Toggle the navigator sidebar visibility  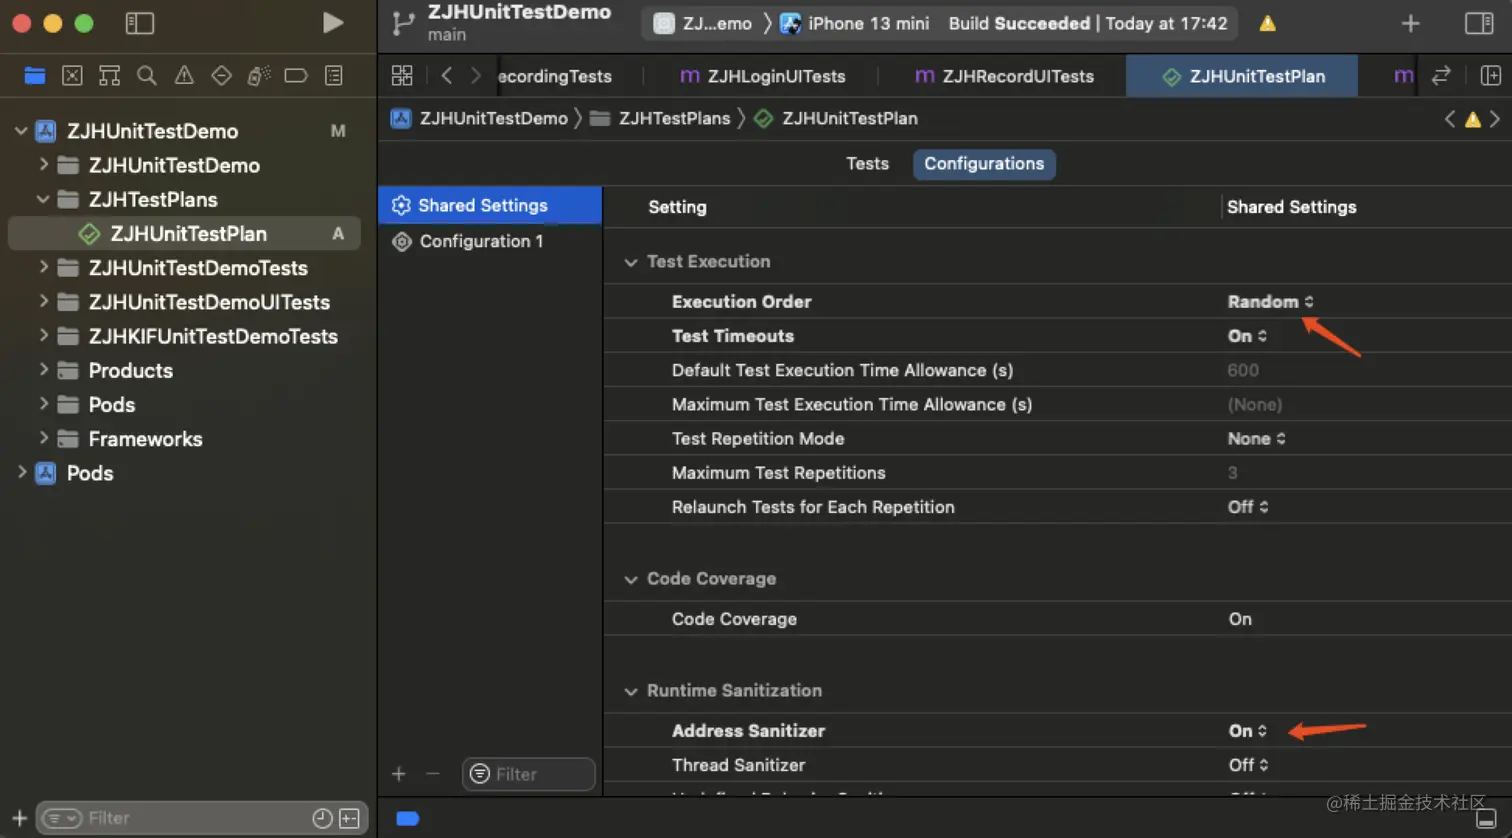point(140,23)
